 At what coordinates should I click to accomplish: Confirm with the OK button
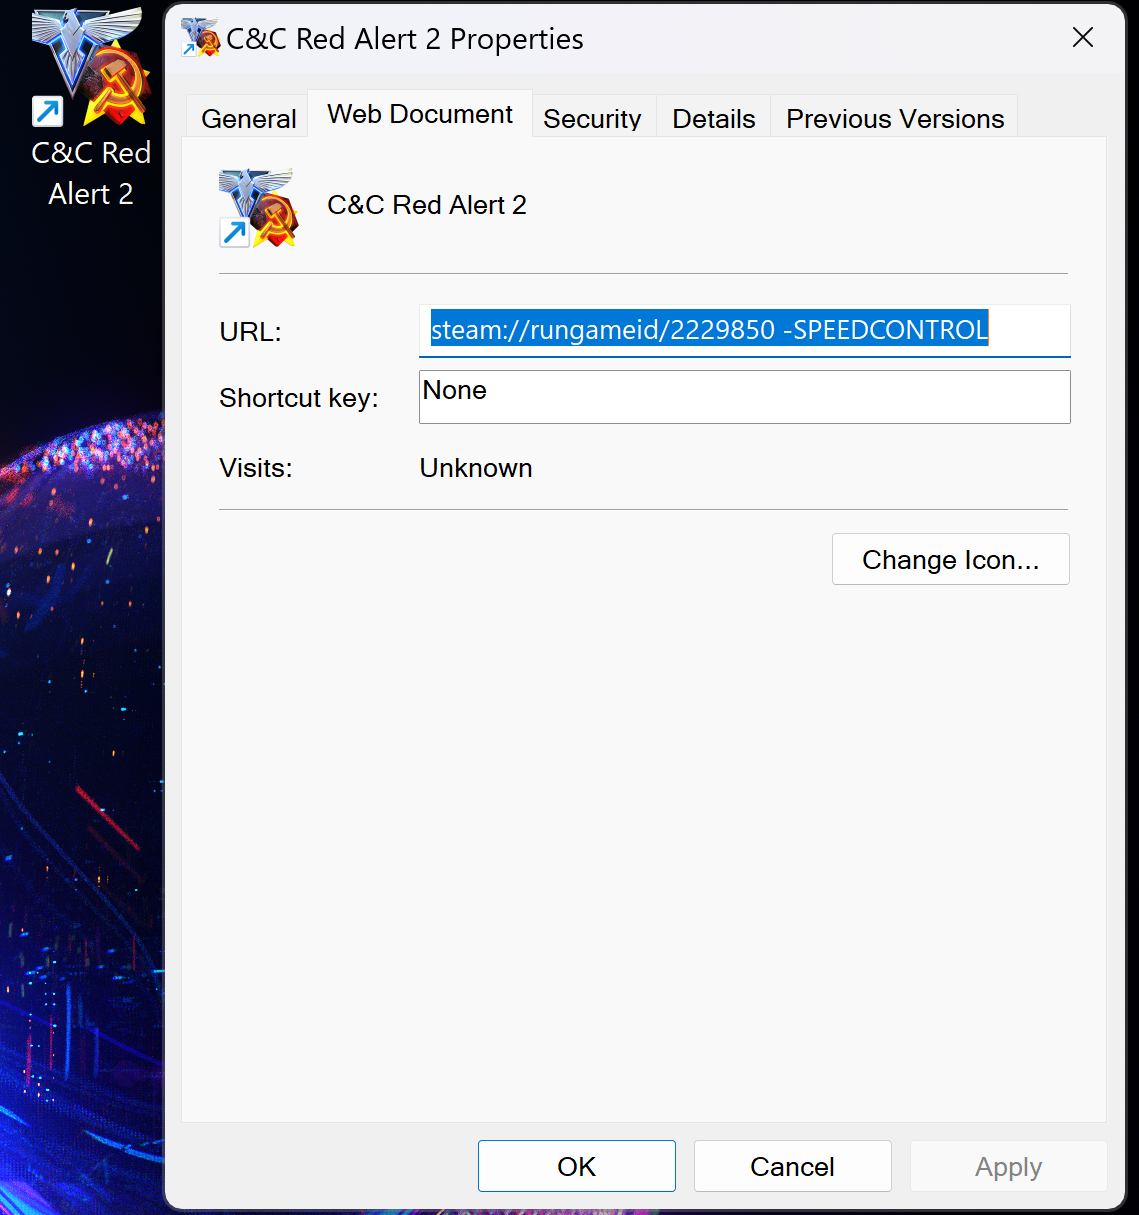click(576, 1166)
